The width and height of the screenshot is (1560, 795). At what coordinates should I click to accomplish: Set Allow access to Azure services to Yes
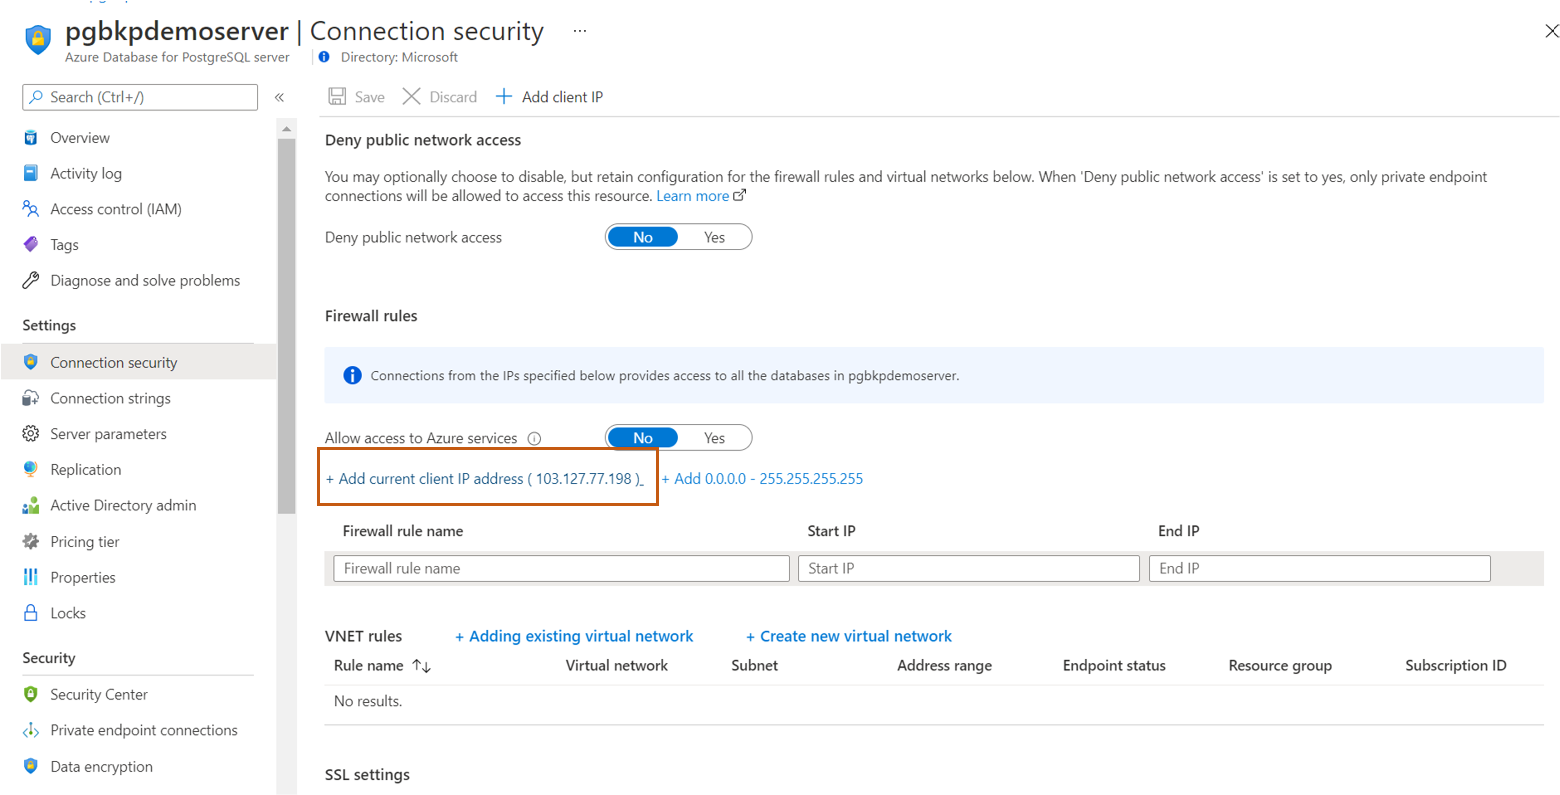pyautogui.click(x=714, y=438)
